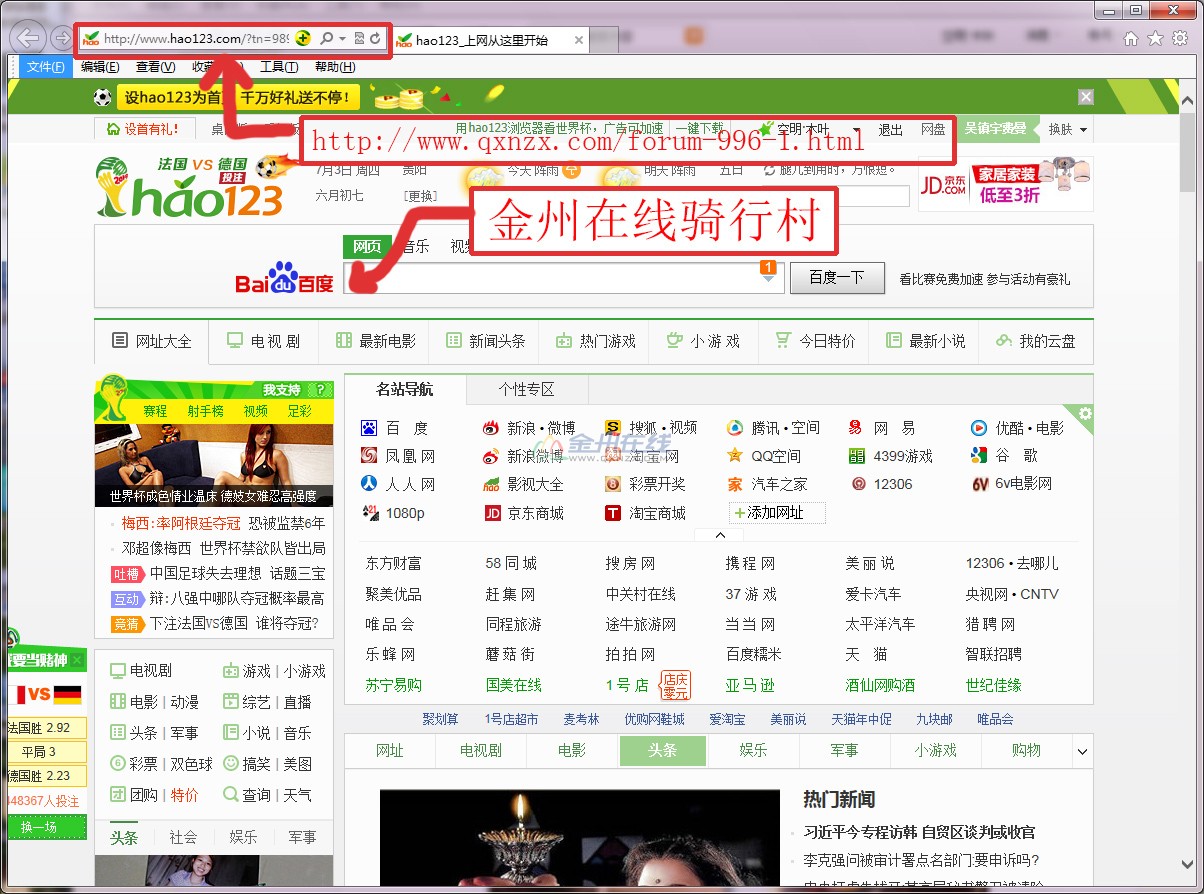Open the 谷 歌 site icon
Screen dimensions: 1204x894
(979, 456)
